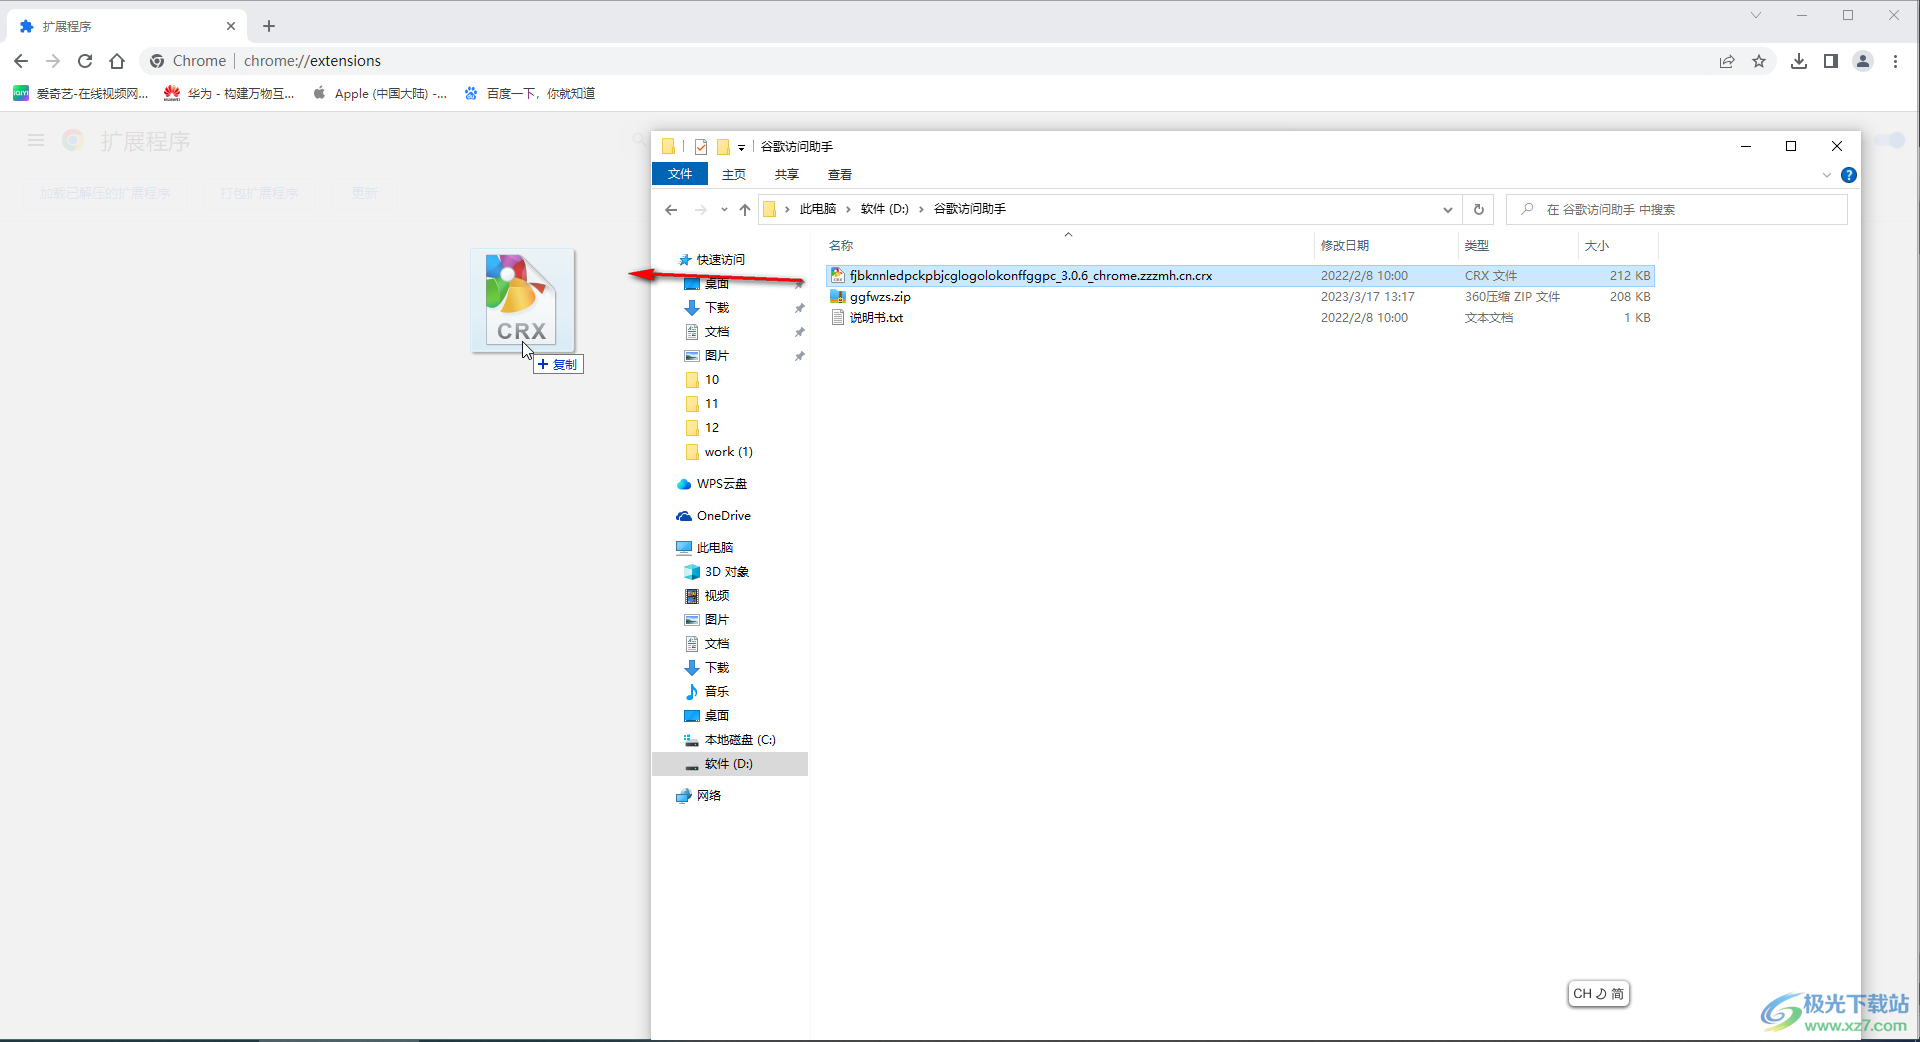
Task: Click Chrome reload page icon
Action: point(85,61)
